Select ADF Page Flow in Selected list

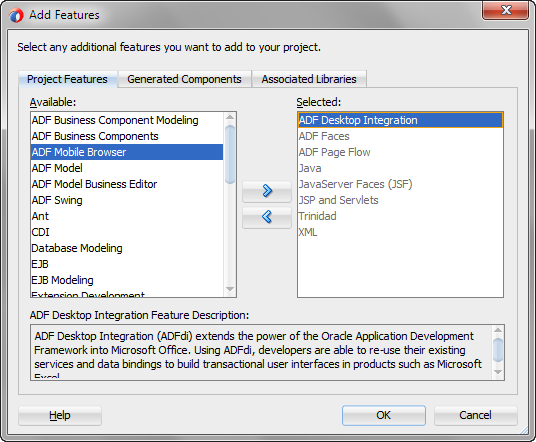pos(400,152)
